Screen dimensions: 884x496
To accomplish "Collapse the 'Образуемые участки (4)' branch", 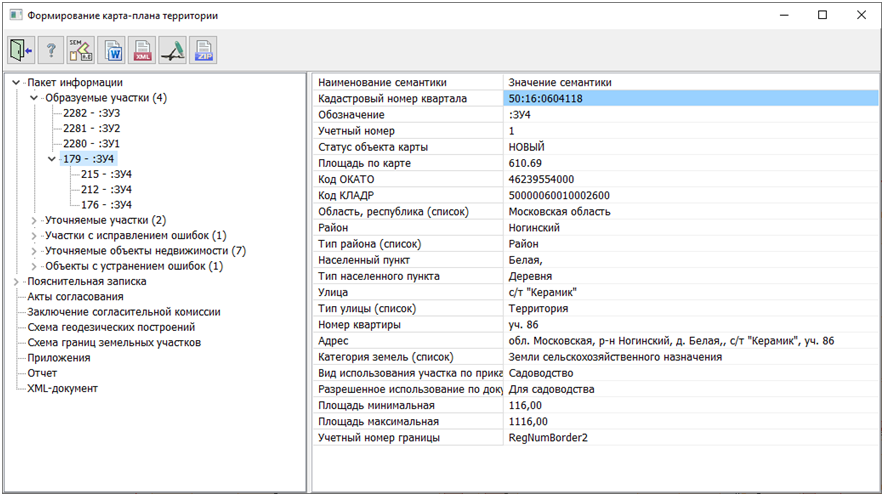I will [x=35, y=98].
